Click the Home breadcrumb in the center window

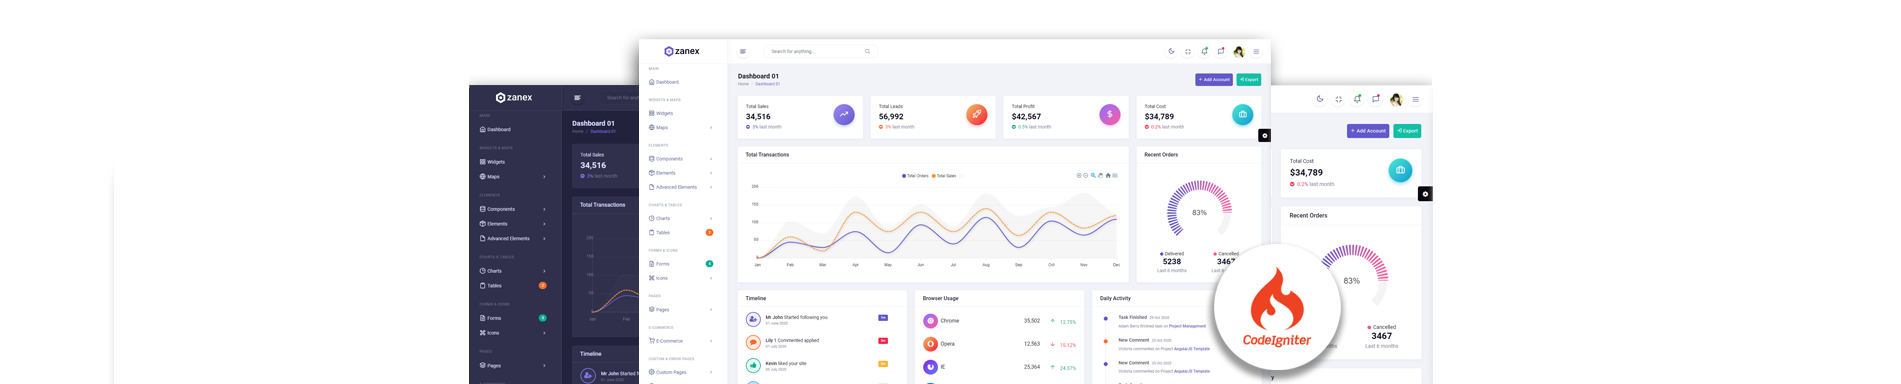tap(743, 84)
